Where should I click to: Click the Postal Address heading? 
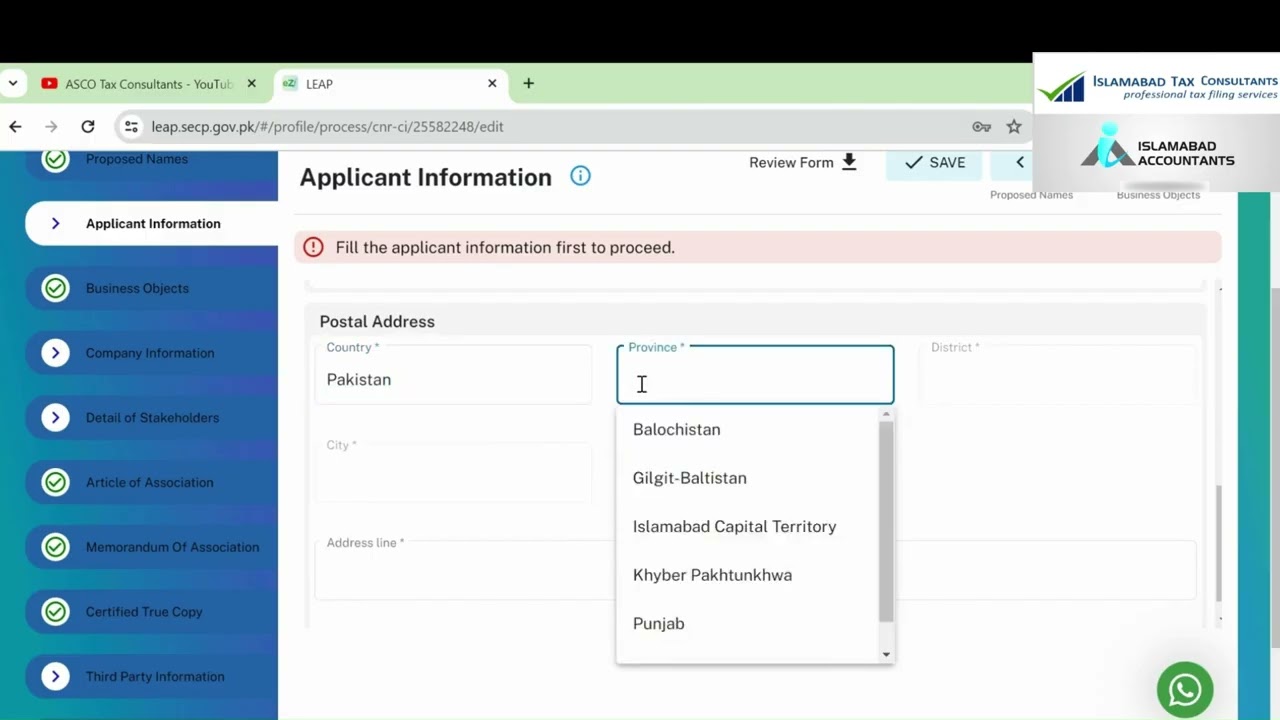click(x=377, y=321)
